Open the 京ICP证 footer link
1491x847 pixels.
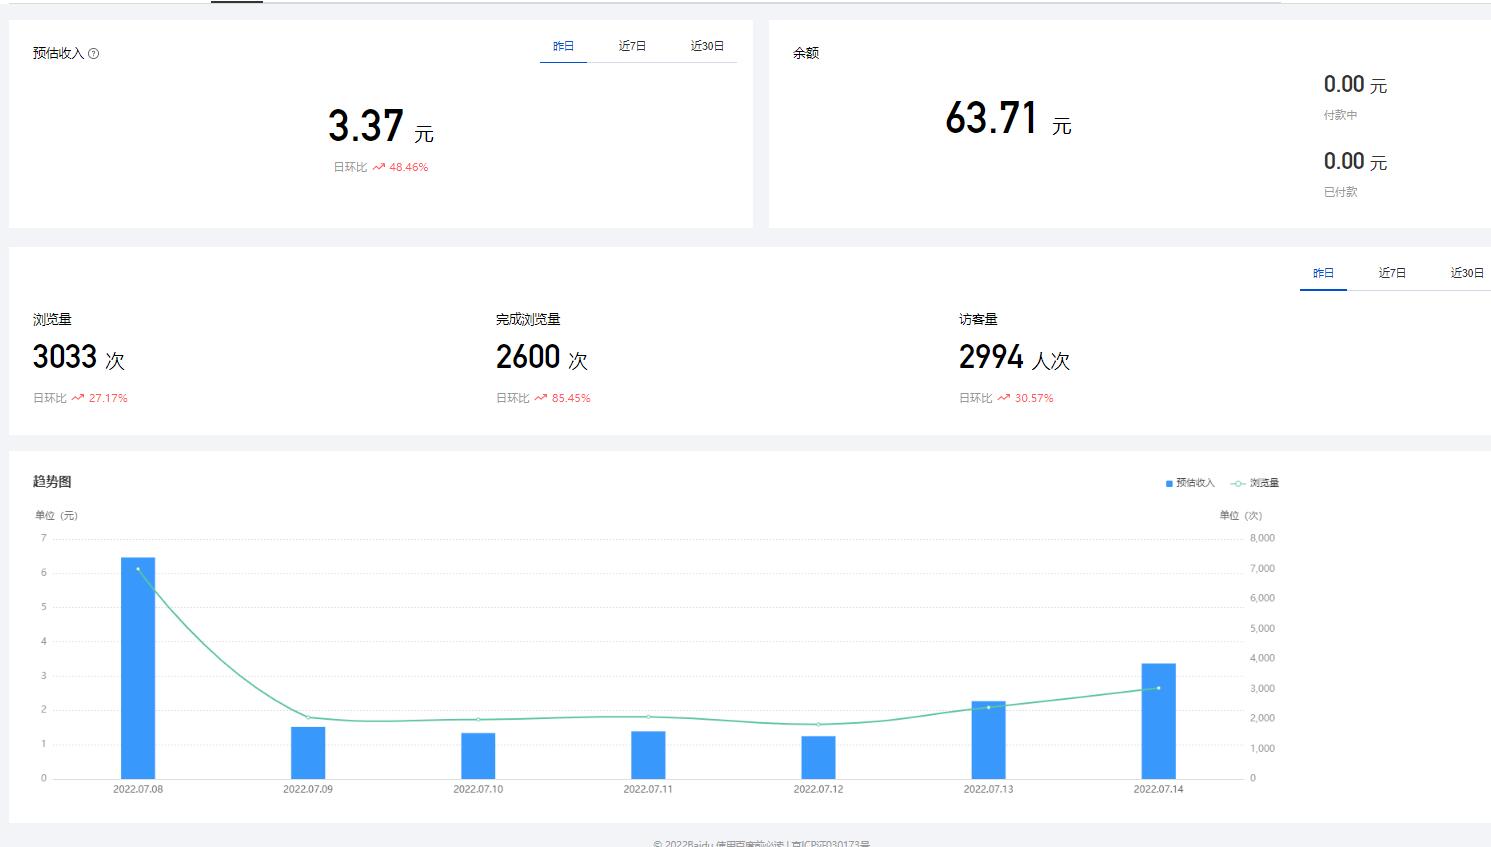tap(830, 844)
